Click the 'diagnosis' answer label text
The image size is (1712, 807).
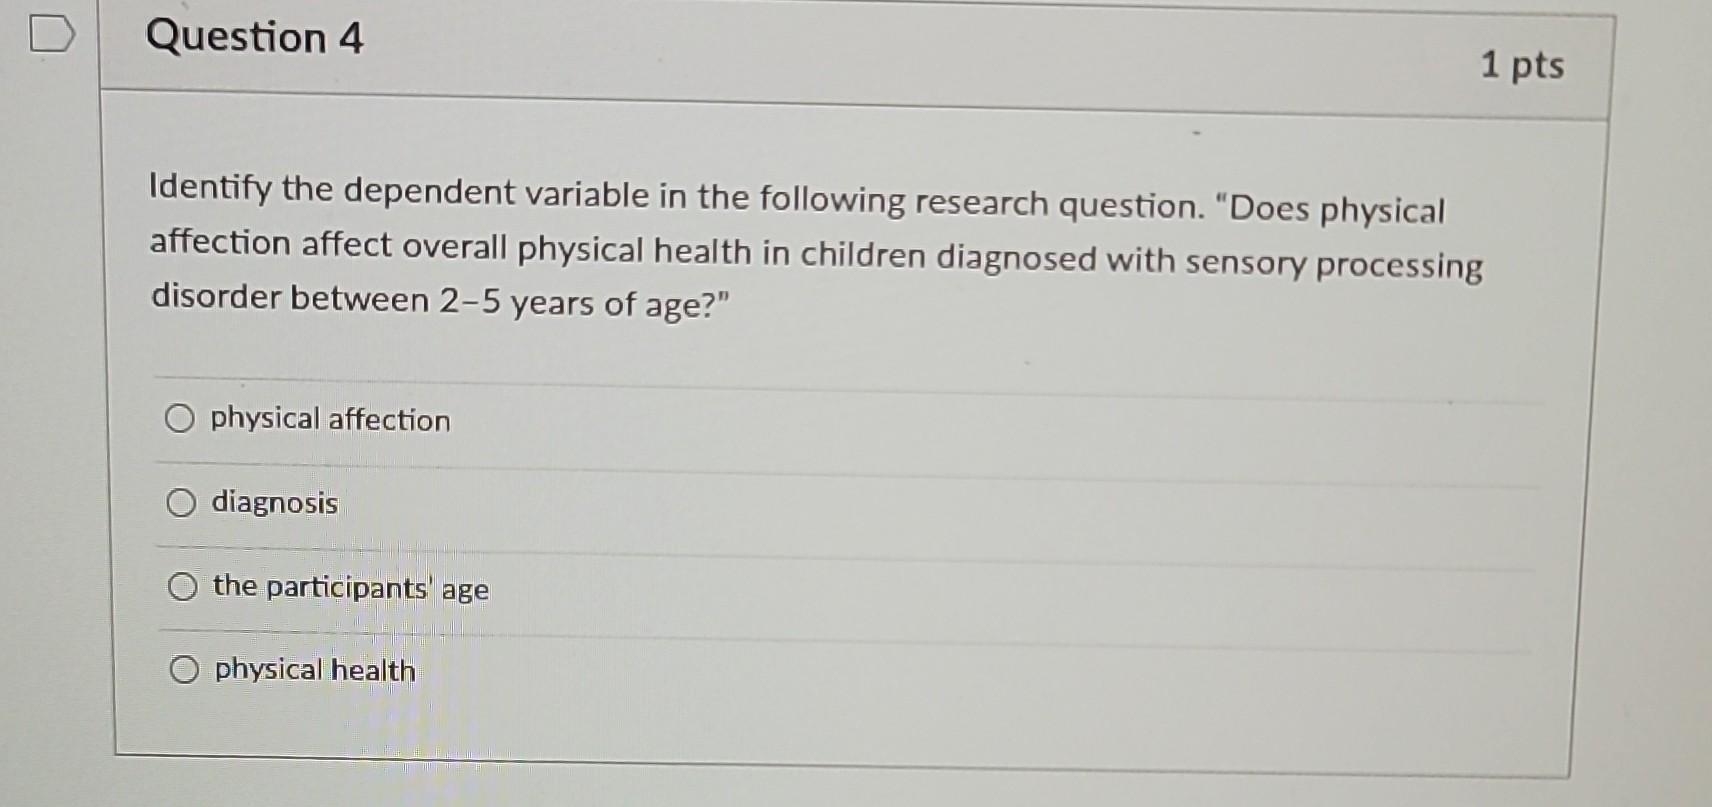[273, 503]
